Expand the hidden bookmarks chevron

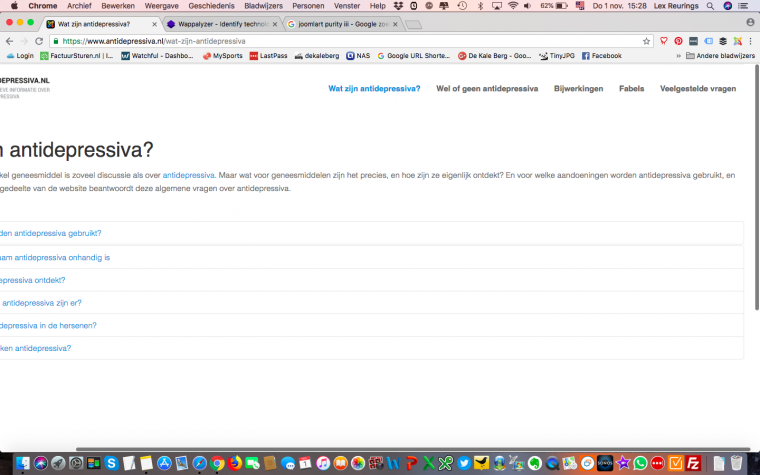pos(678,56)
